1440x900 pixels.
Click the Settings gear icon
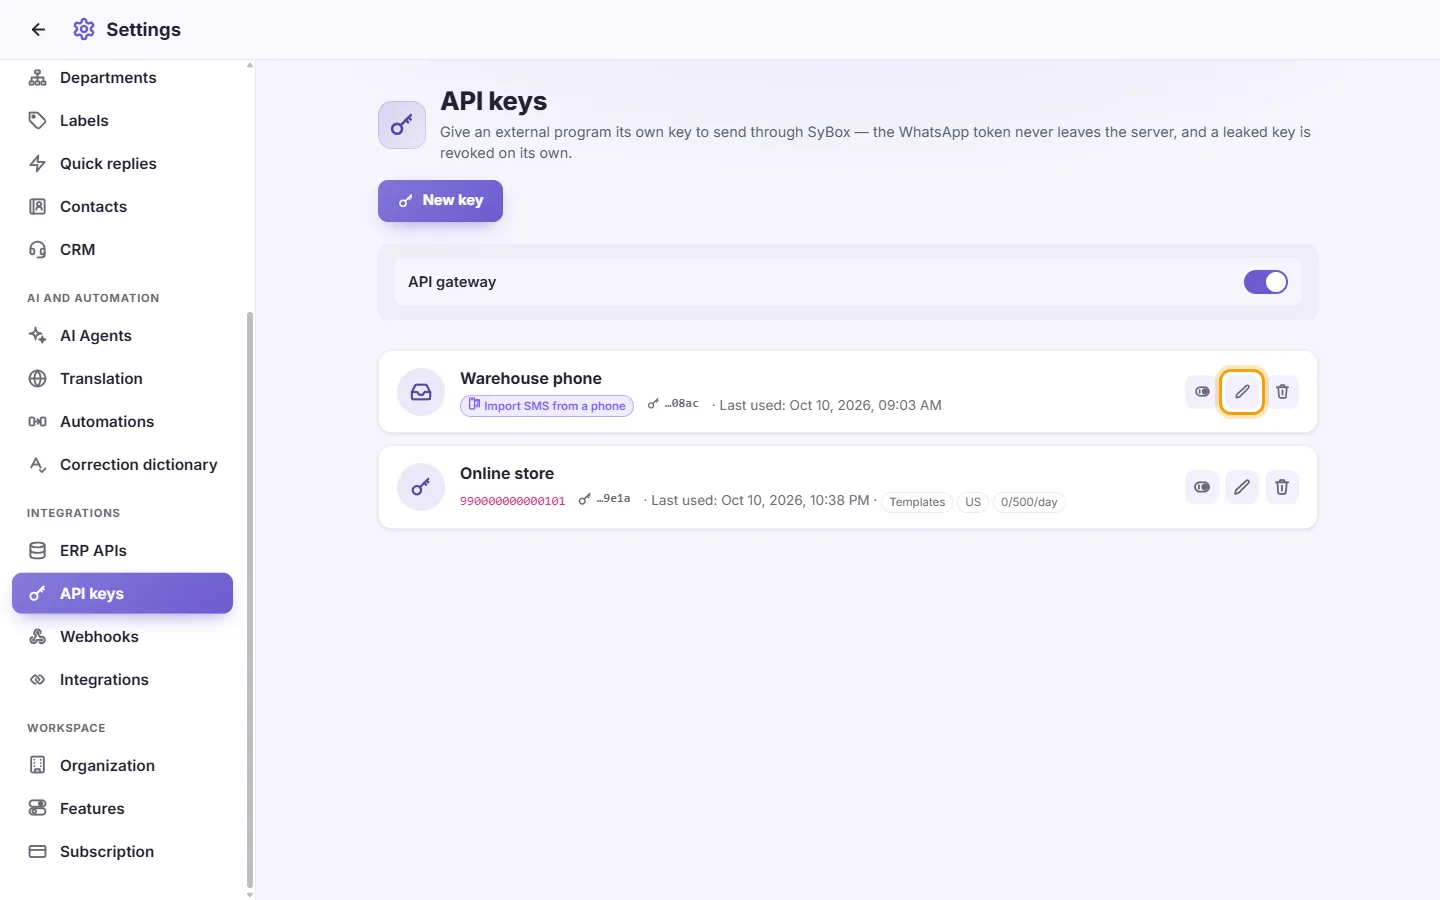pos(84,30)
